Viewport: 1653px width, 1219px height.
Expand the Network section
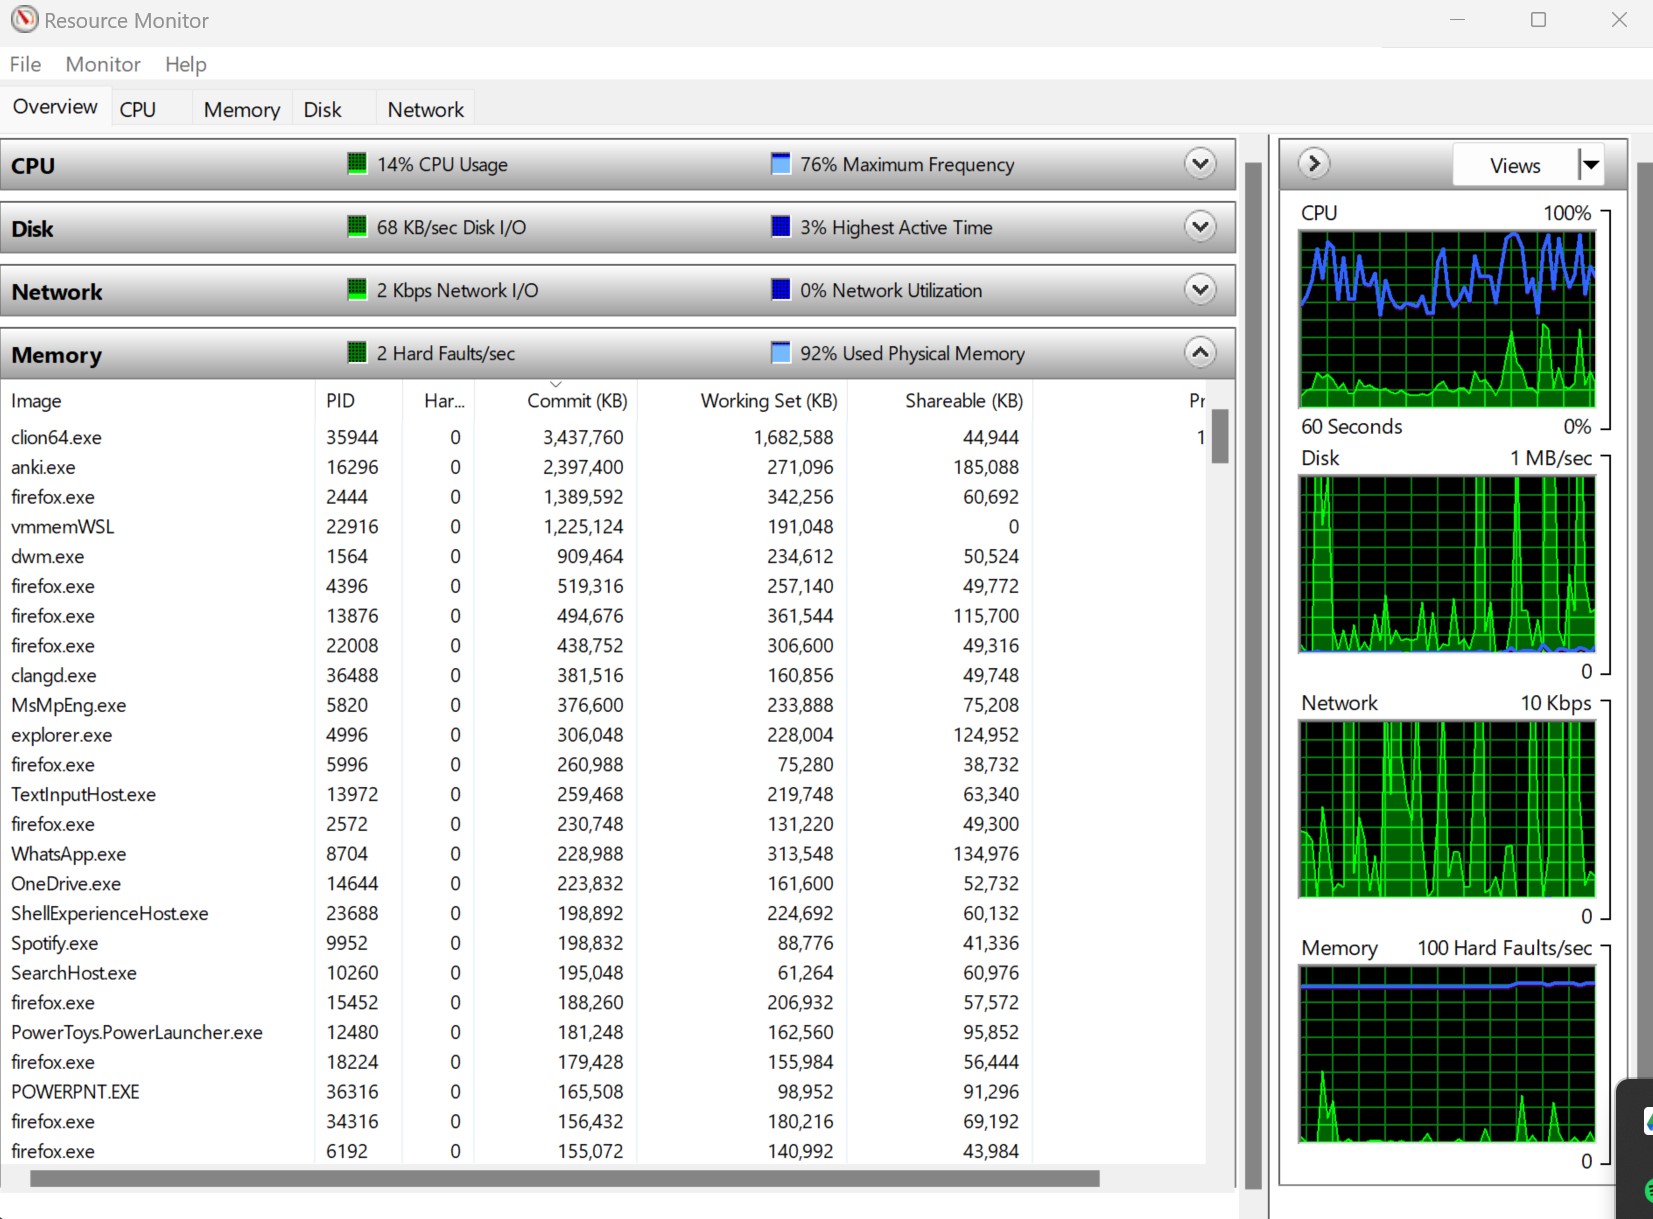(x=1200, y=289)
